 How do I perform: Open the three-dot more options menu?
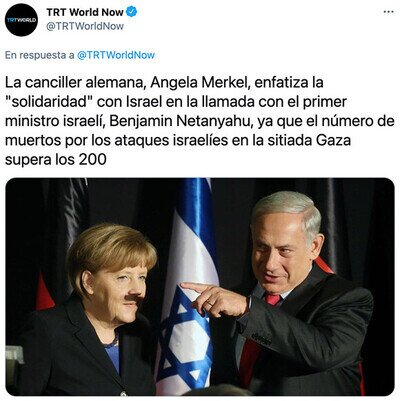[x=389, y=12]
